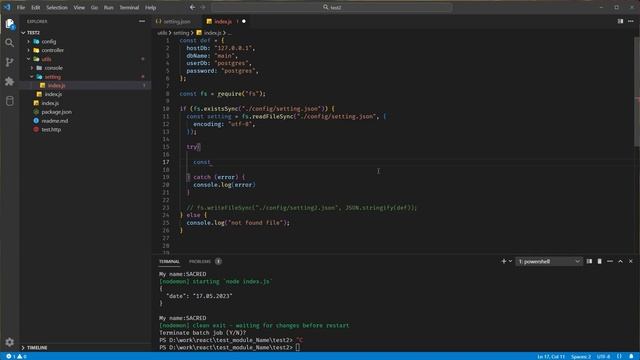Go back with the navigation arrow
The image size is (640, 360).
[x=192, y=7]
